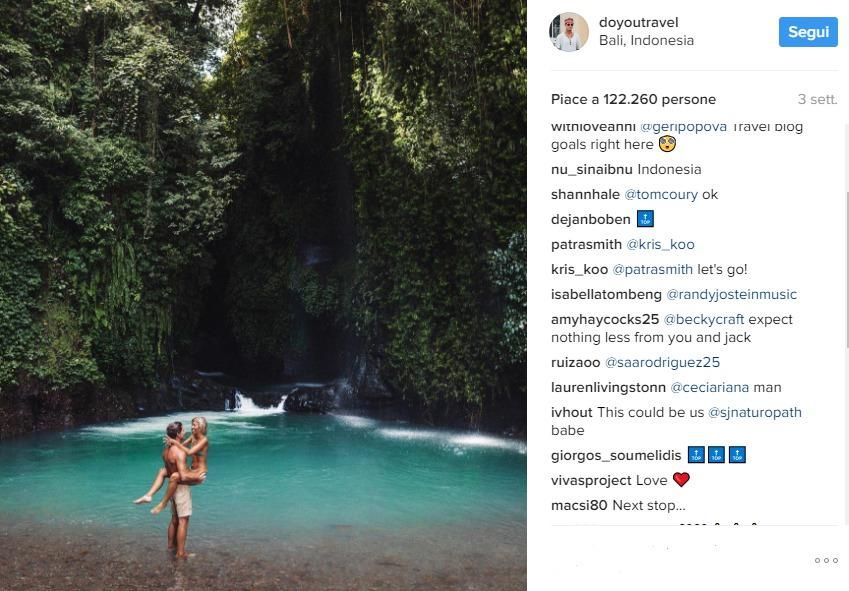Open the Bali, Indonesia location link
Image resolution: width=849 pixels, height=591 pixels.
(x=646, y=41)
